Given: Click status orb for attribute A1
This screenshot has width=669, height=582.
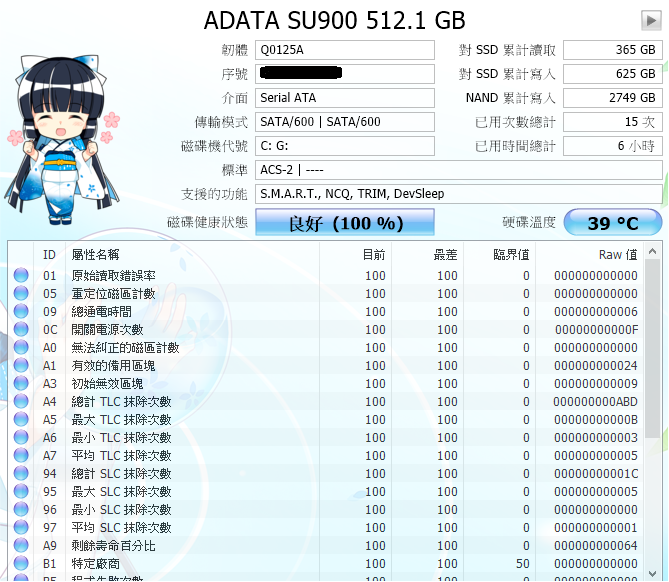Looking at the screenshot, I should tap(21, 365).
